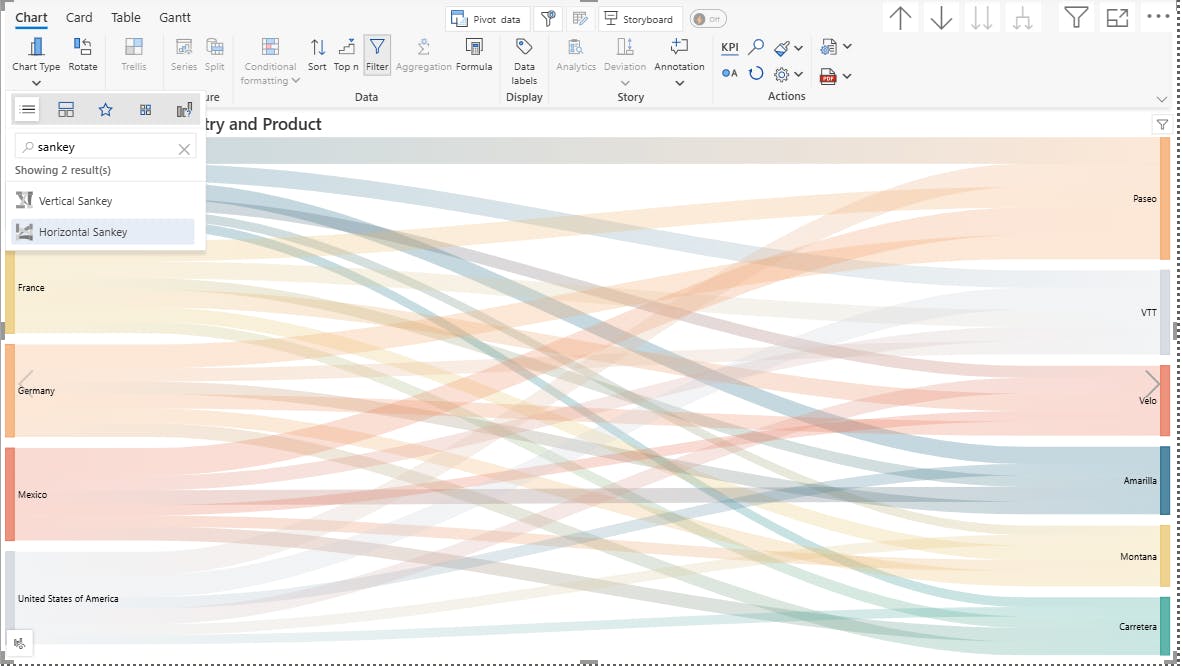
Task: Click the PDF export icon
Action: (828, 75)
